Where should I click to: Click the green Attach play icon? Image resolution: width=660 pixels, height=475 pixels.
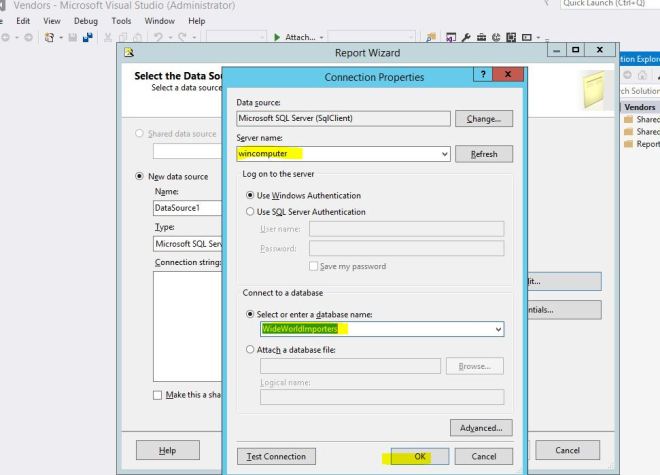277,37
